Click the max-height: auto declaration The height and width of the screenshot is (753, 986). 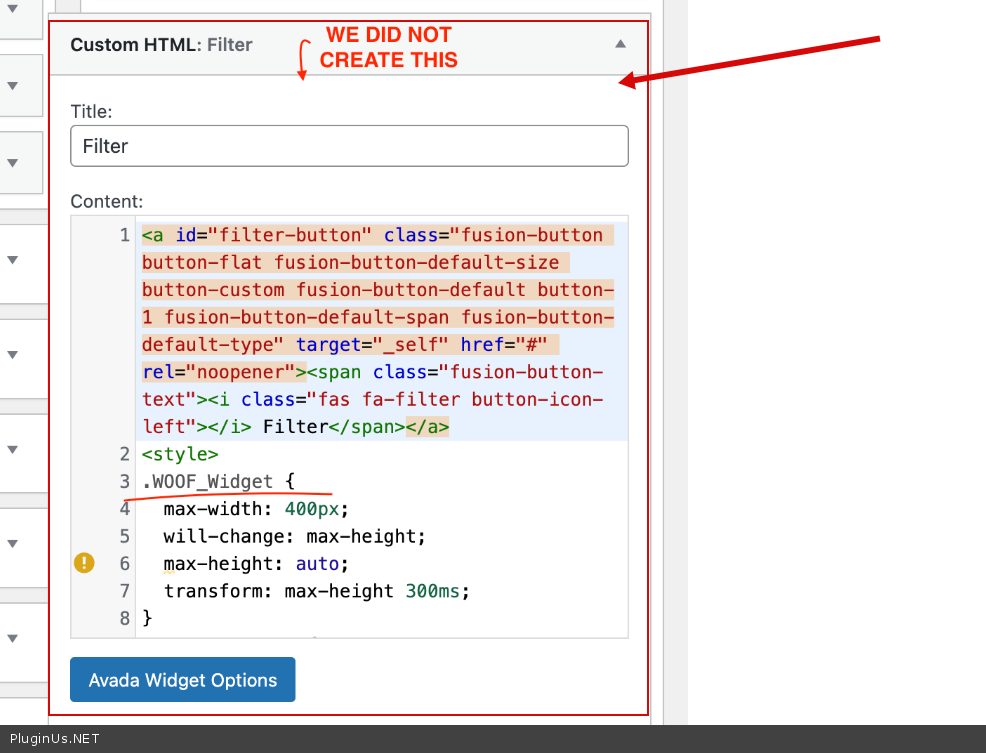pyautogui.click(x=255, y=563)
